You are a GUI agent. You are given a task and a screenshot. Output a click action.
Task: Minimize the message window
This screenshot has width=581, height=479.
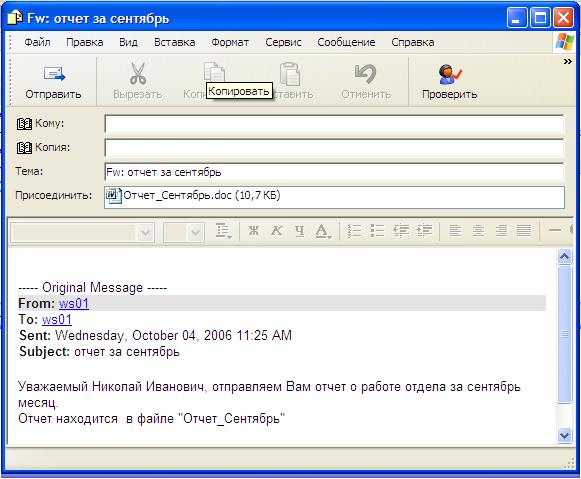(x=517, y=18)
